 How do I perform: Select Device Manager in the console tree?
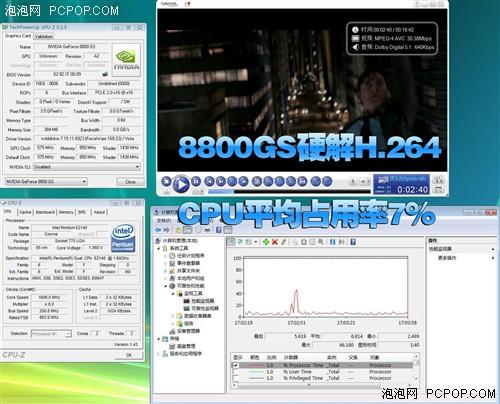pyautogui.click(x=184, y=331)
